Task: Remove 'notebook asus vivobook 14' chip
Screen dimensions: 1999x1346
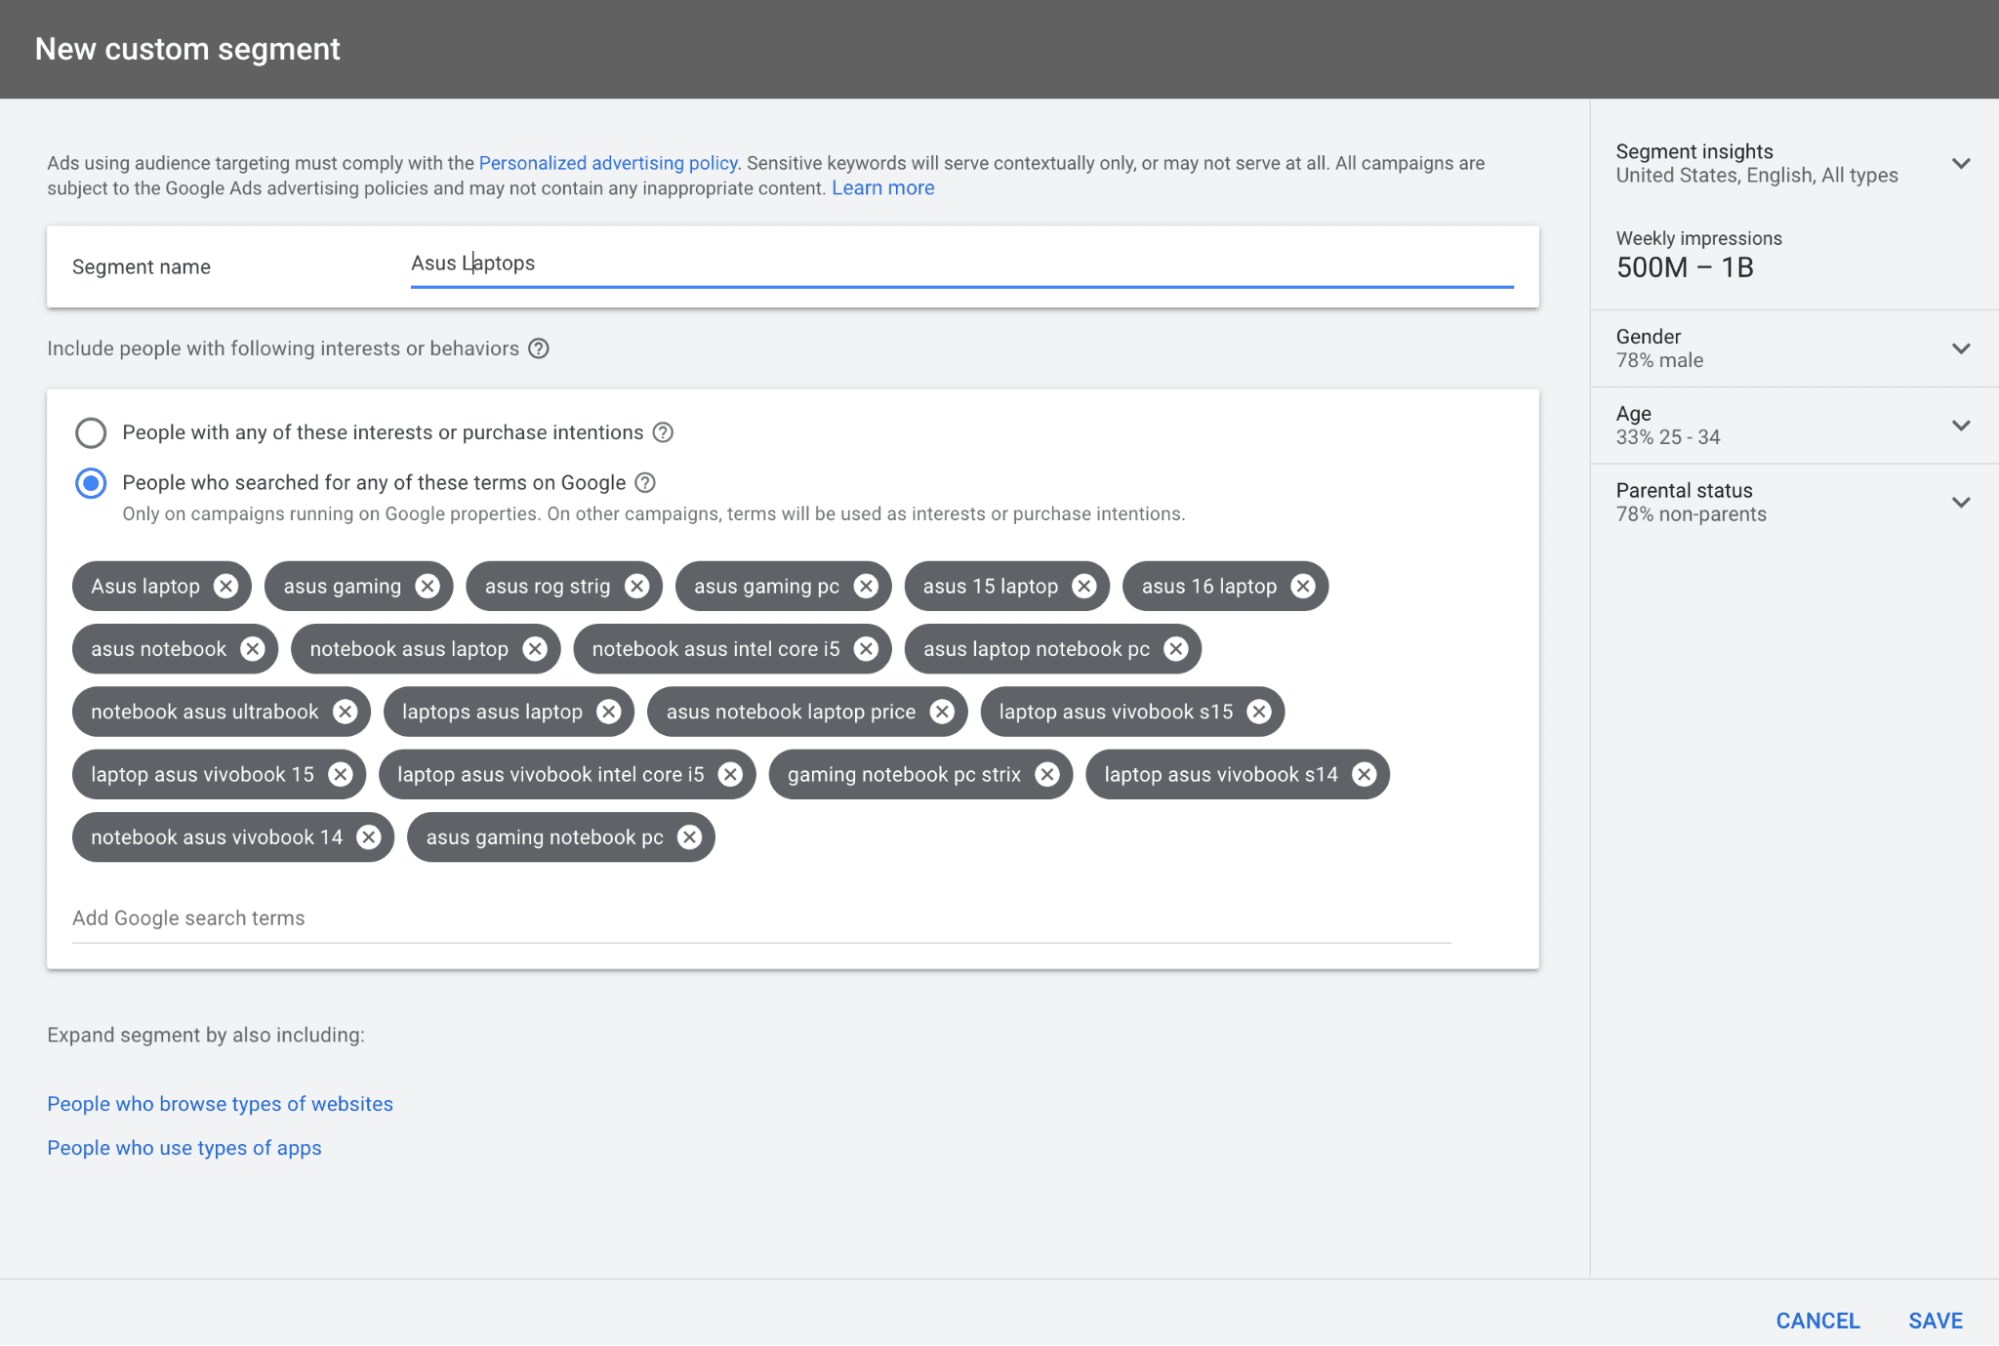Action: 369,838
